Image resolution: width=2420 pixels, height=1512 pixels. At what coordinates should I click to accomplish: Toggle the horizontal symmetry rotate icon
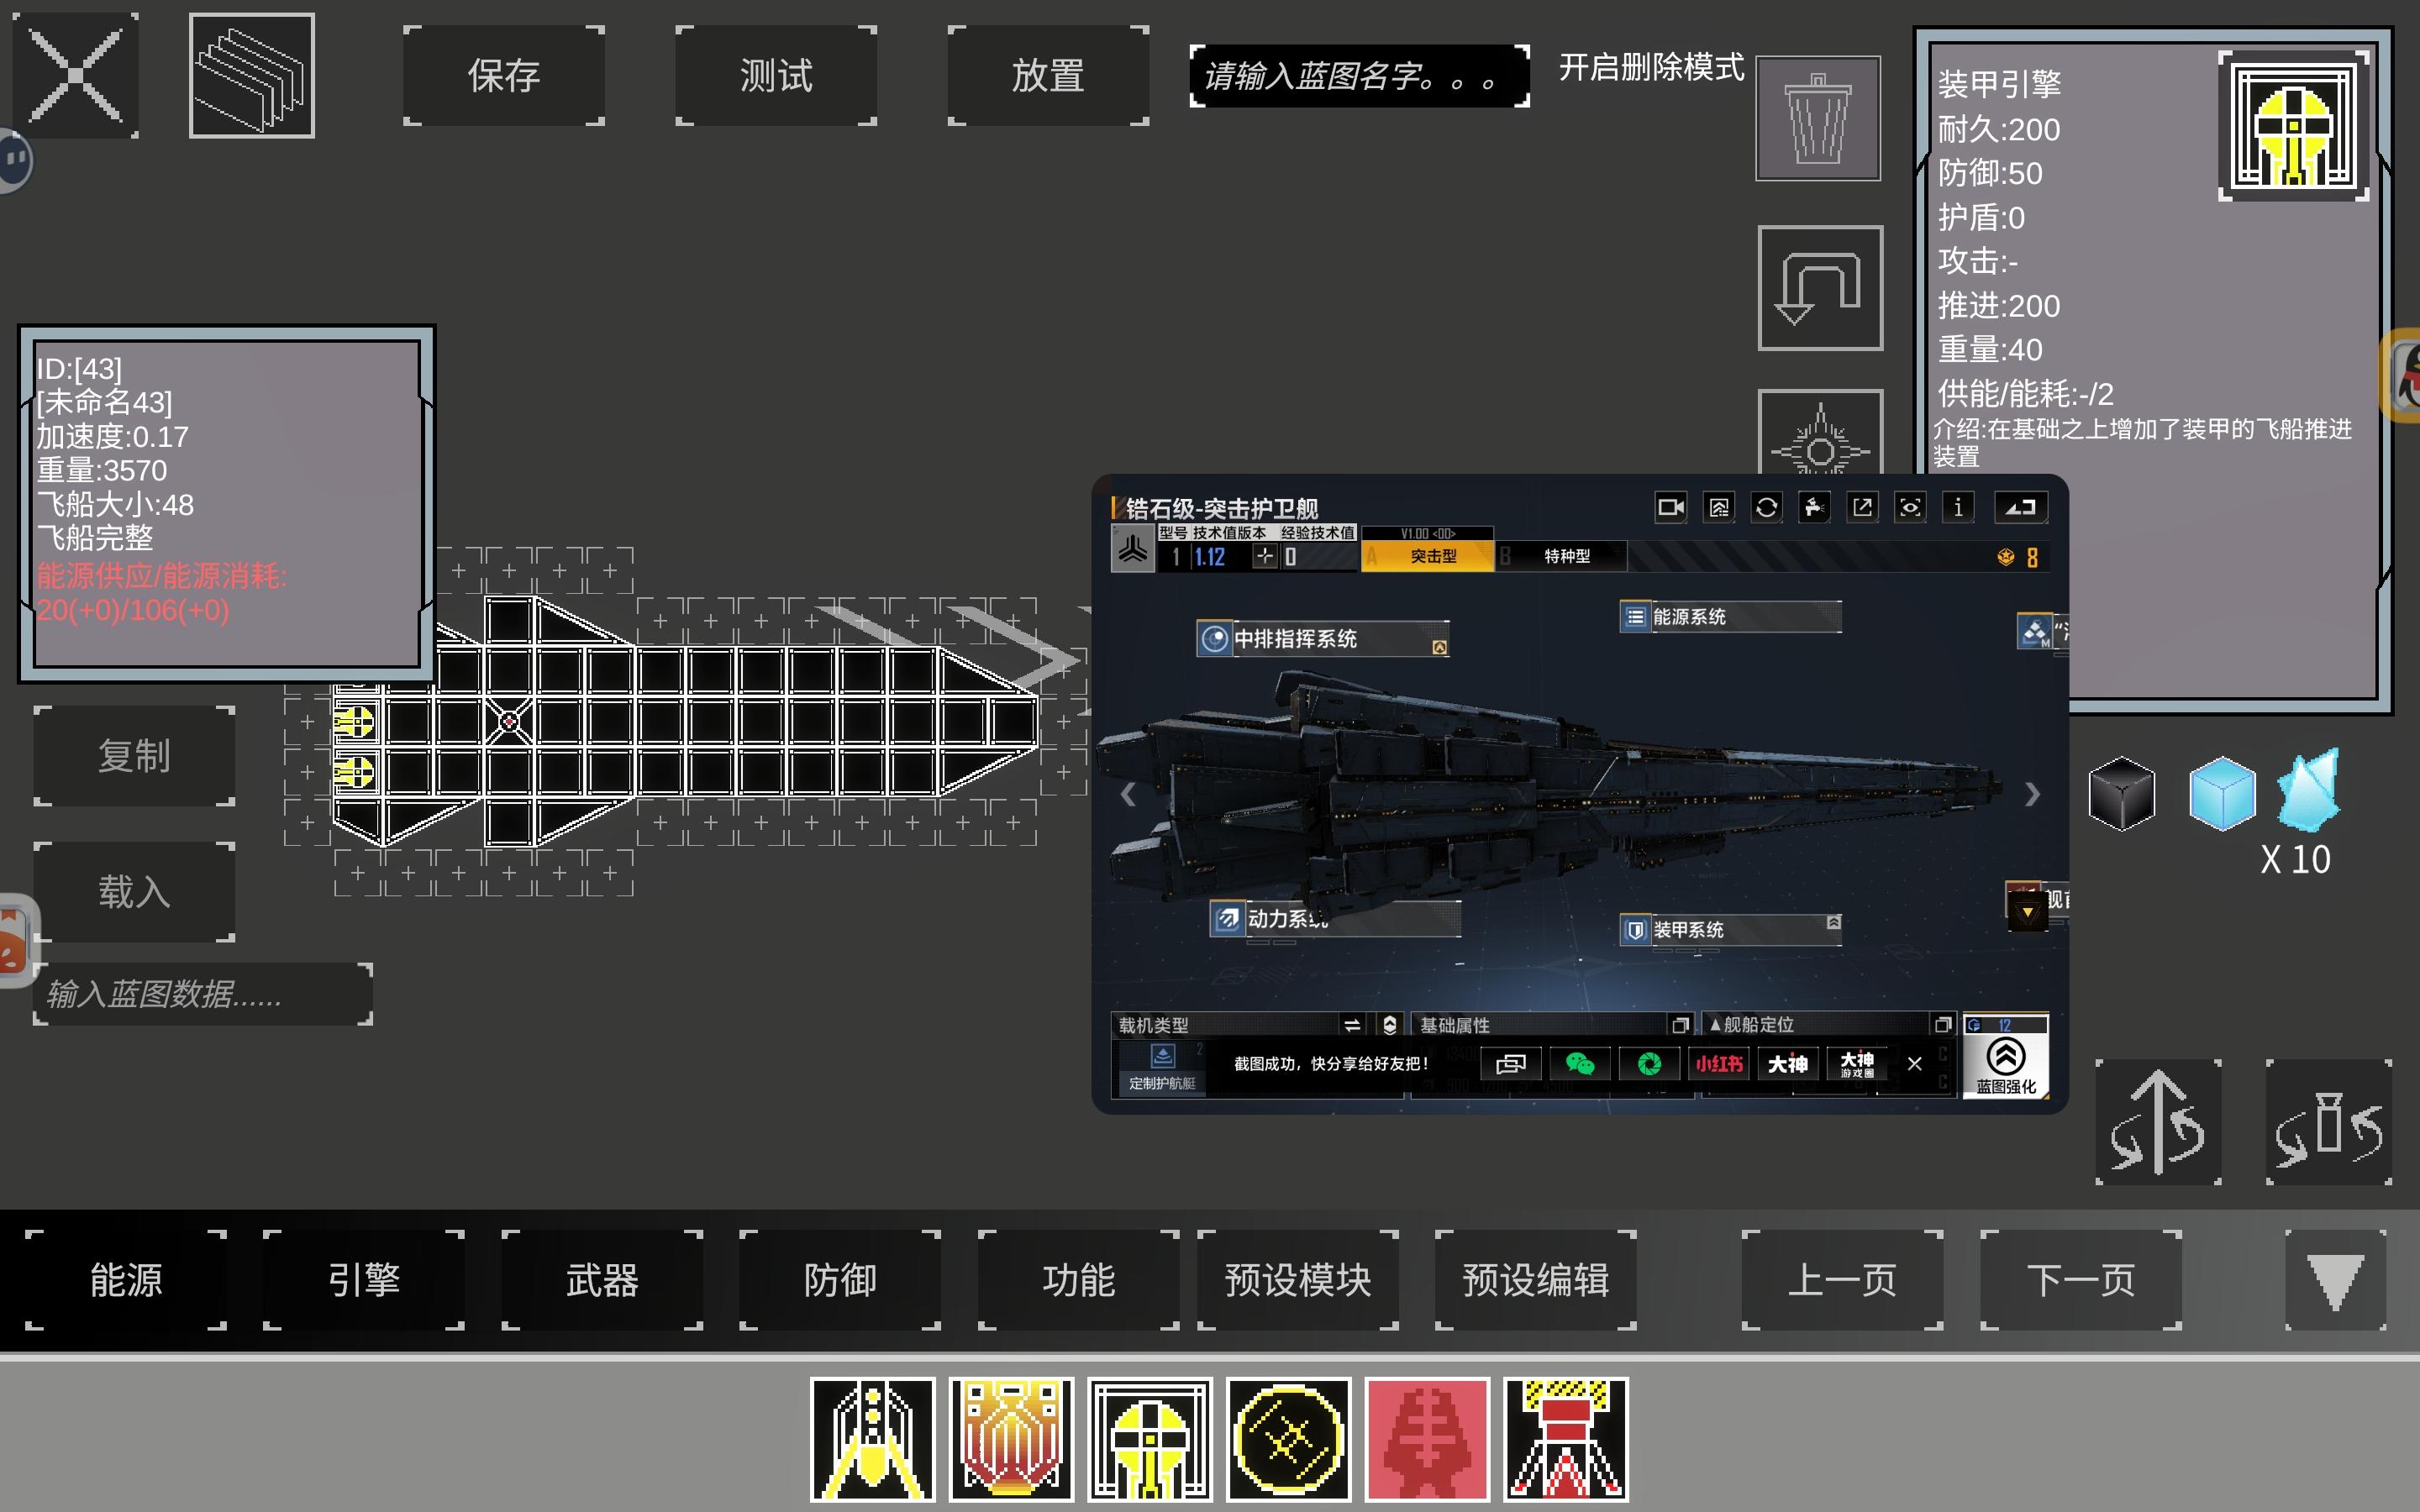(2328, 1122)
